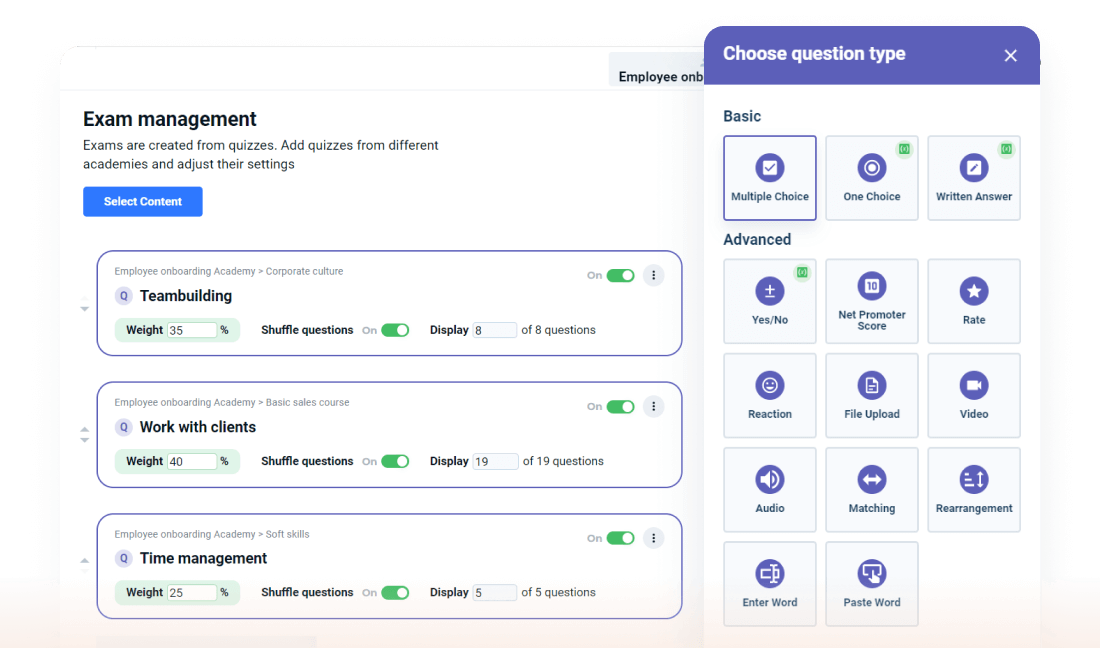Choose the One Choice question type
Image resolution: width=1100 pixels, height=648 pixels.
pos(871,178)
